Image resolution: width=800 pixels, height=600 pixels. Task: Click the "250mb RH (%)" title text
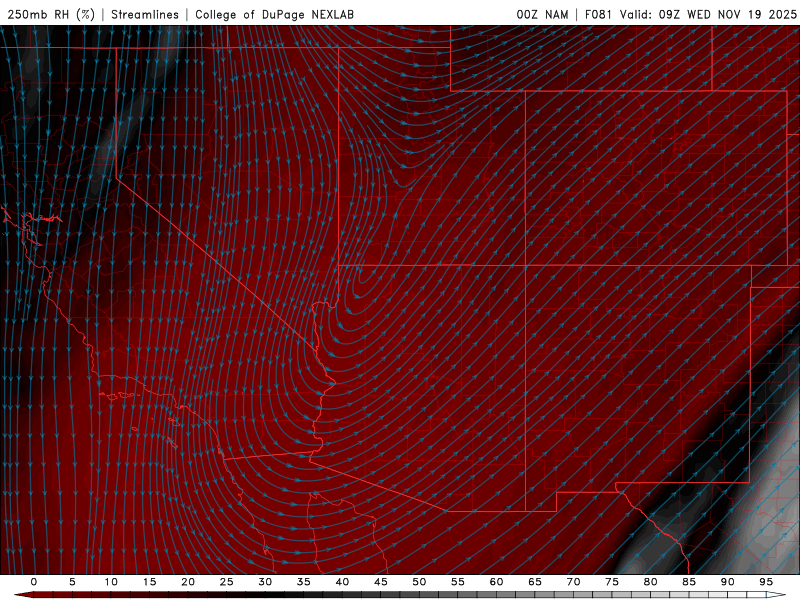pos(51,14)
